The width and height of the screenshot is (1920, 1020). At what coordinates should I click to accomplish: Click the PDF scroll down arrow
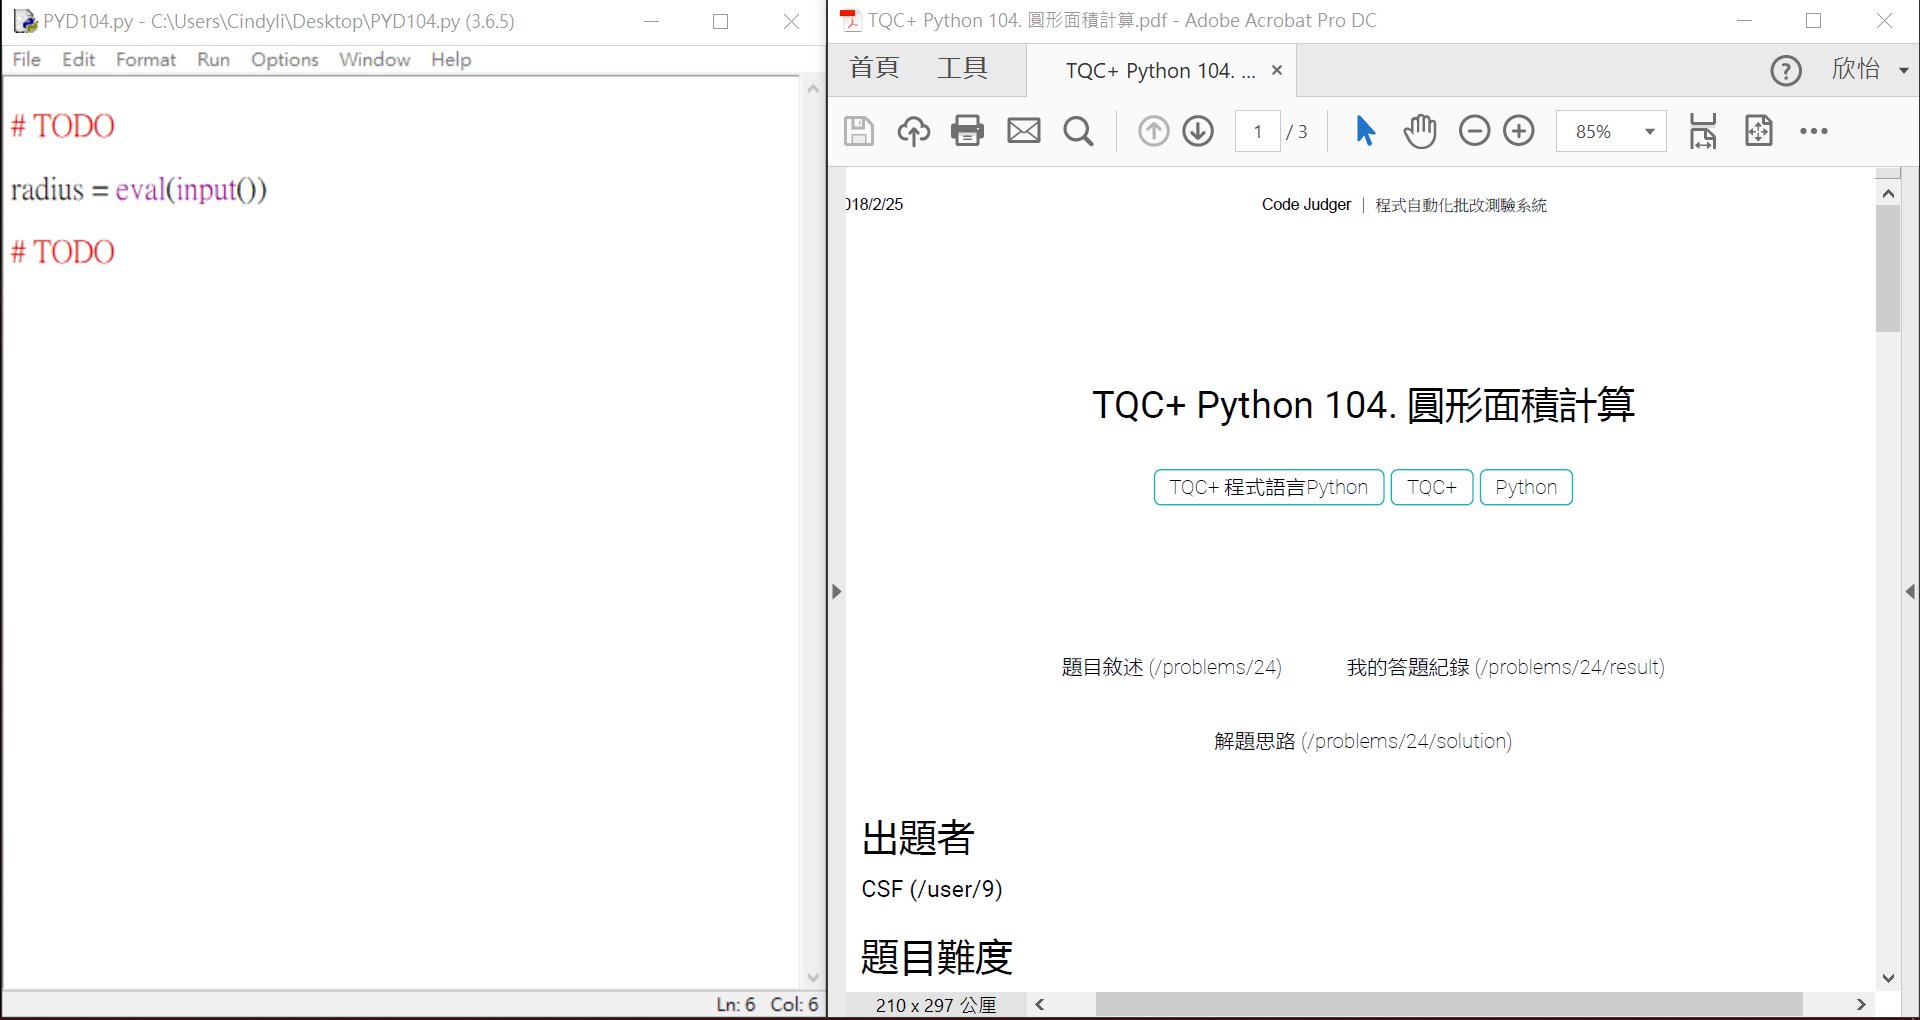pyautogui.click(x=1888, y=978)
